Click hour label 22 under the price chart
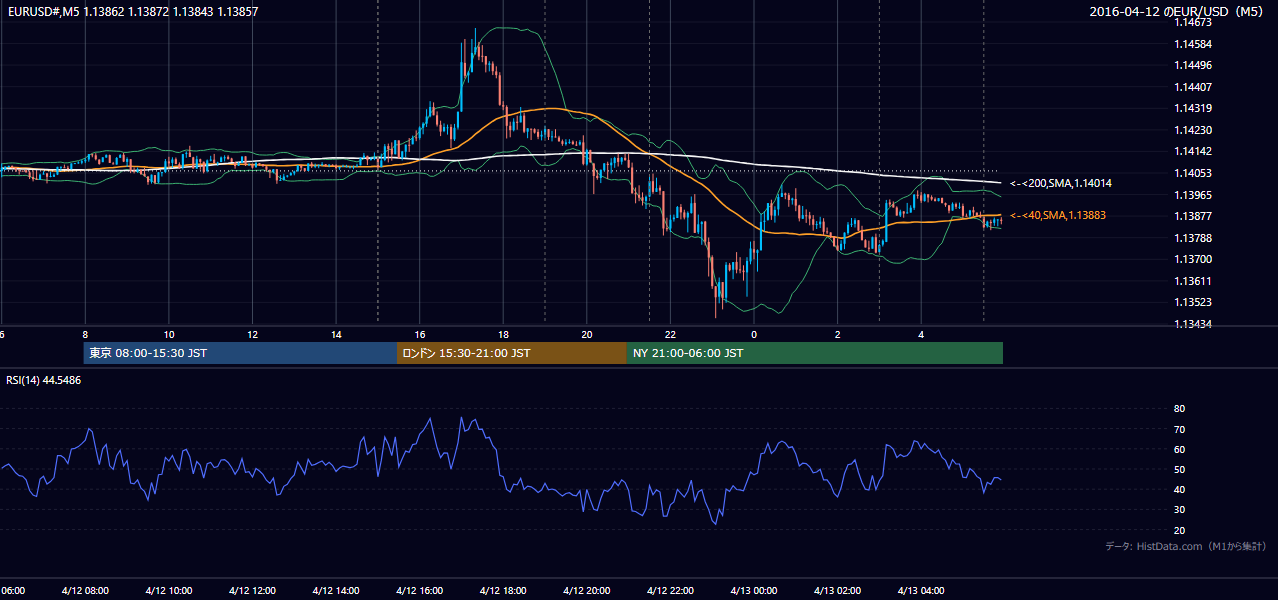Screen dimensions: 1278x600 click(671, 334)
